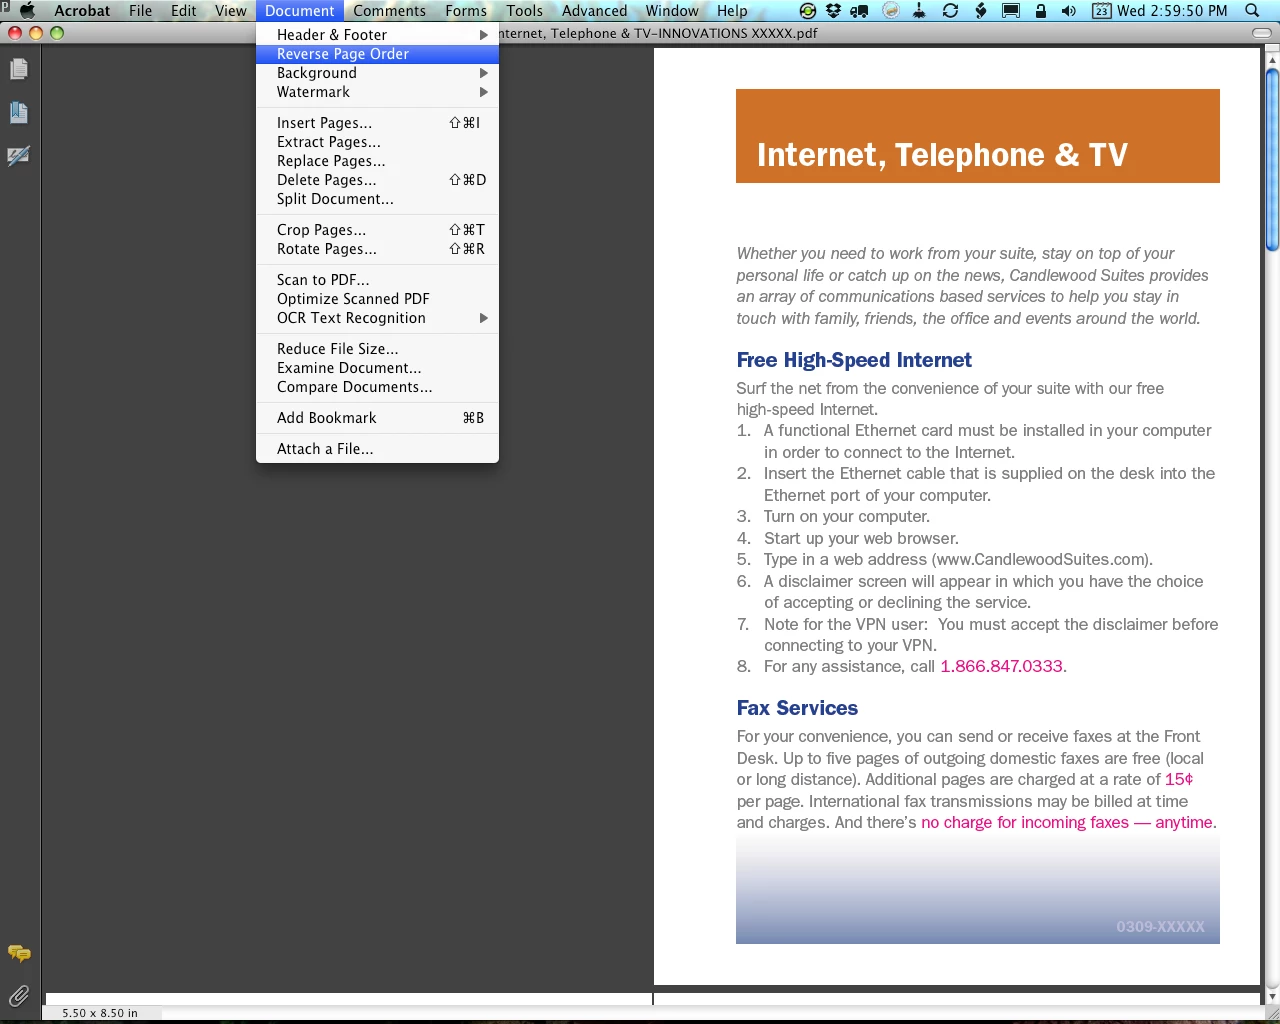Click the phone number 1.866.847.0333

pos(1001,666)
